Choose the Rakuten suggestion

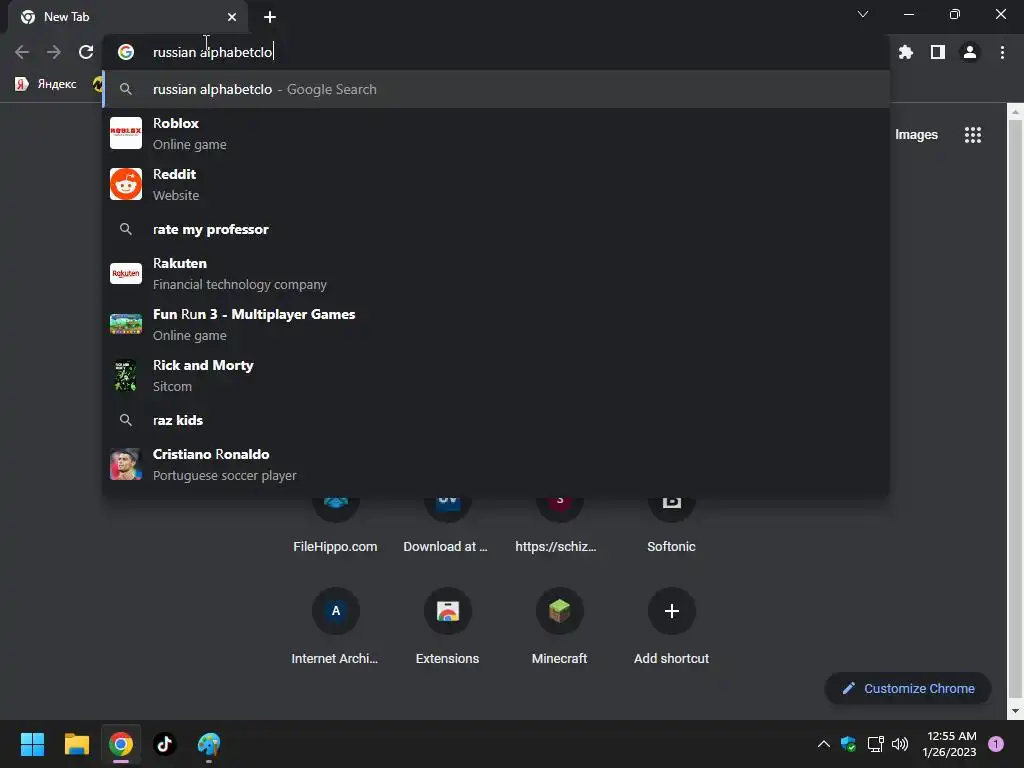[496, 274]
